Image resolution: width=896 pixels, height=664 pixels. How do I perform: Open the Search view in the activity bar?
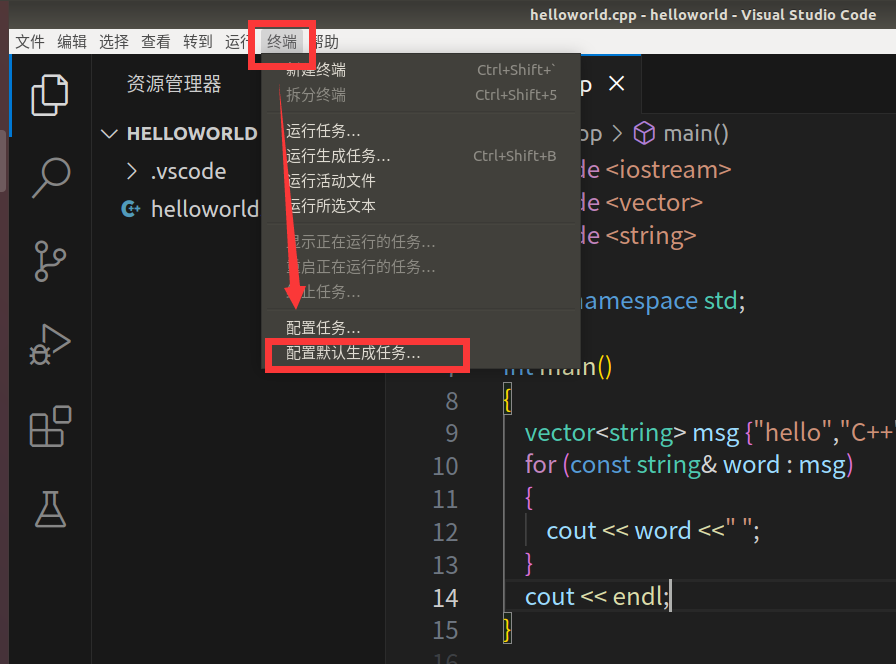tap(51, 178)
